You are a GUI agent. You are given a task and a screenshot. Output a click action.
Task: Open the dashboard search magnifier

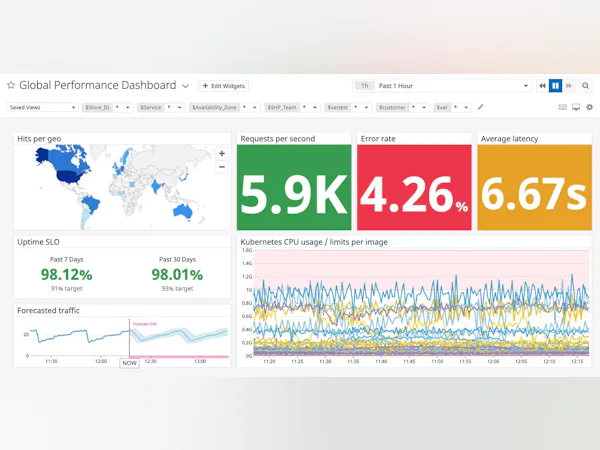click(585, 86)
